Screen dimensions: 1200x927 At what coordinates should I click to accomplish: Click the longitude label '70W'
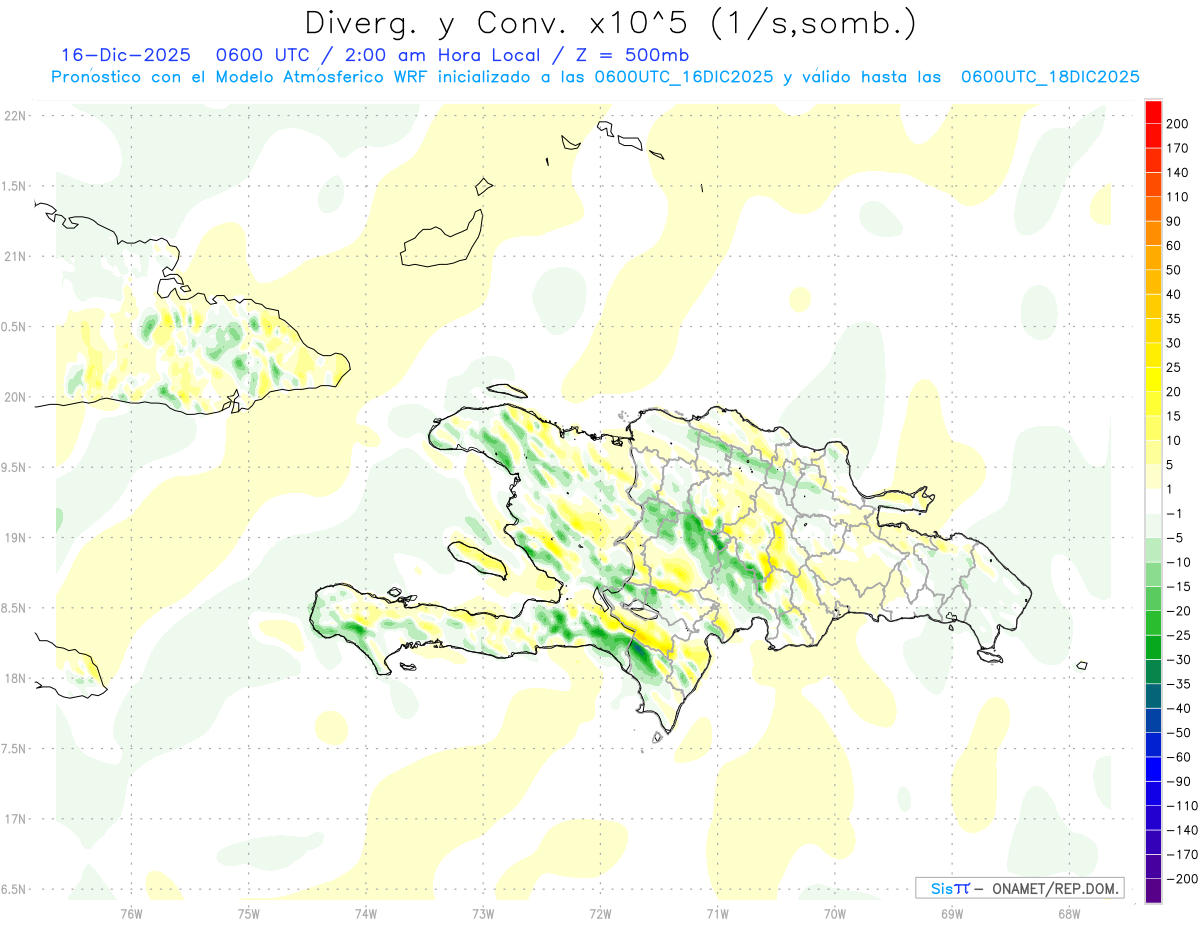pos(834,914)
